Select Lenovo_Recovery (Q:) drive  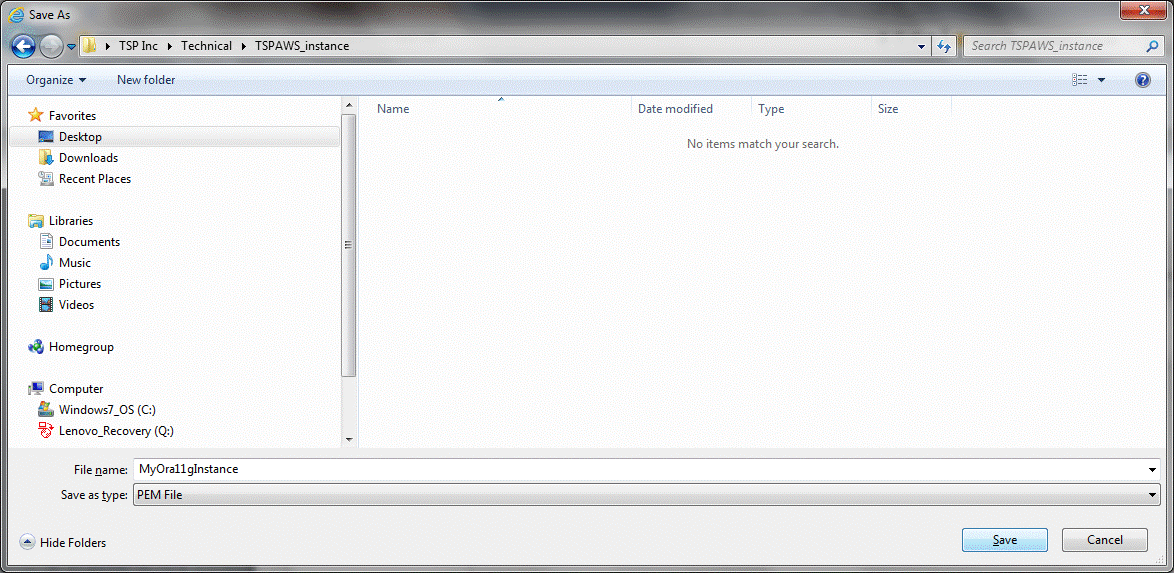pyautogui.click(x=116, y=431)
